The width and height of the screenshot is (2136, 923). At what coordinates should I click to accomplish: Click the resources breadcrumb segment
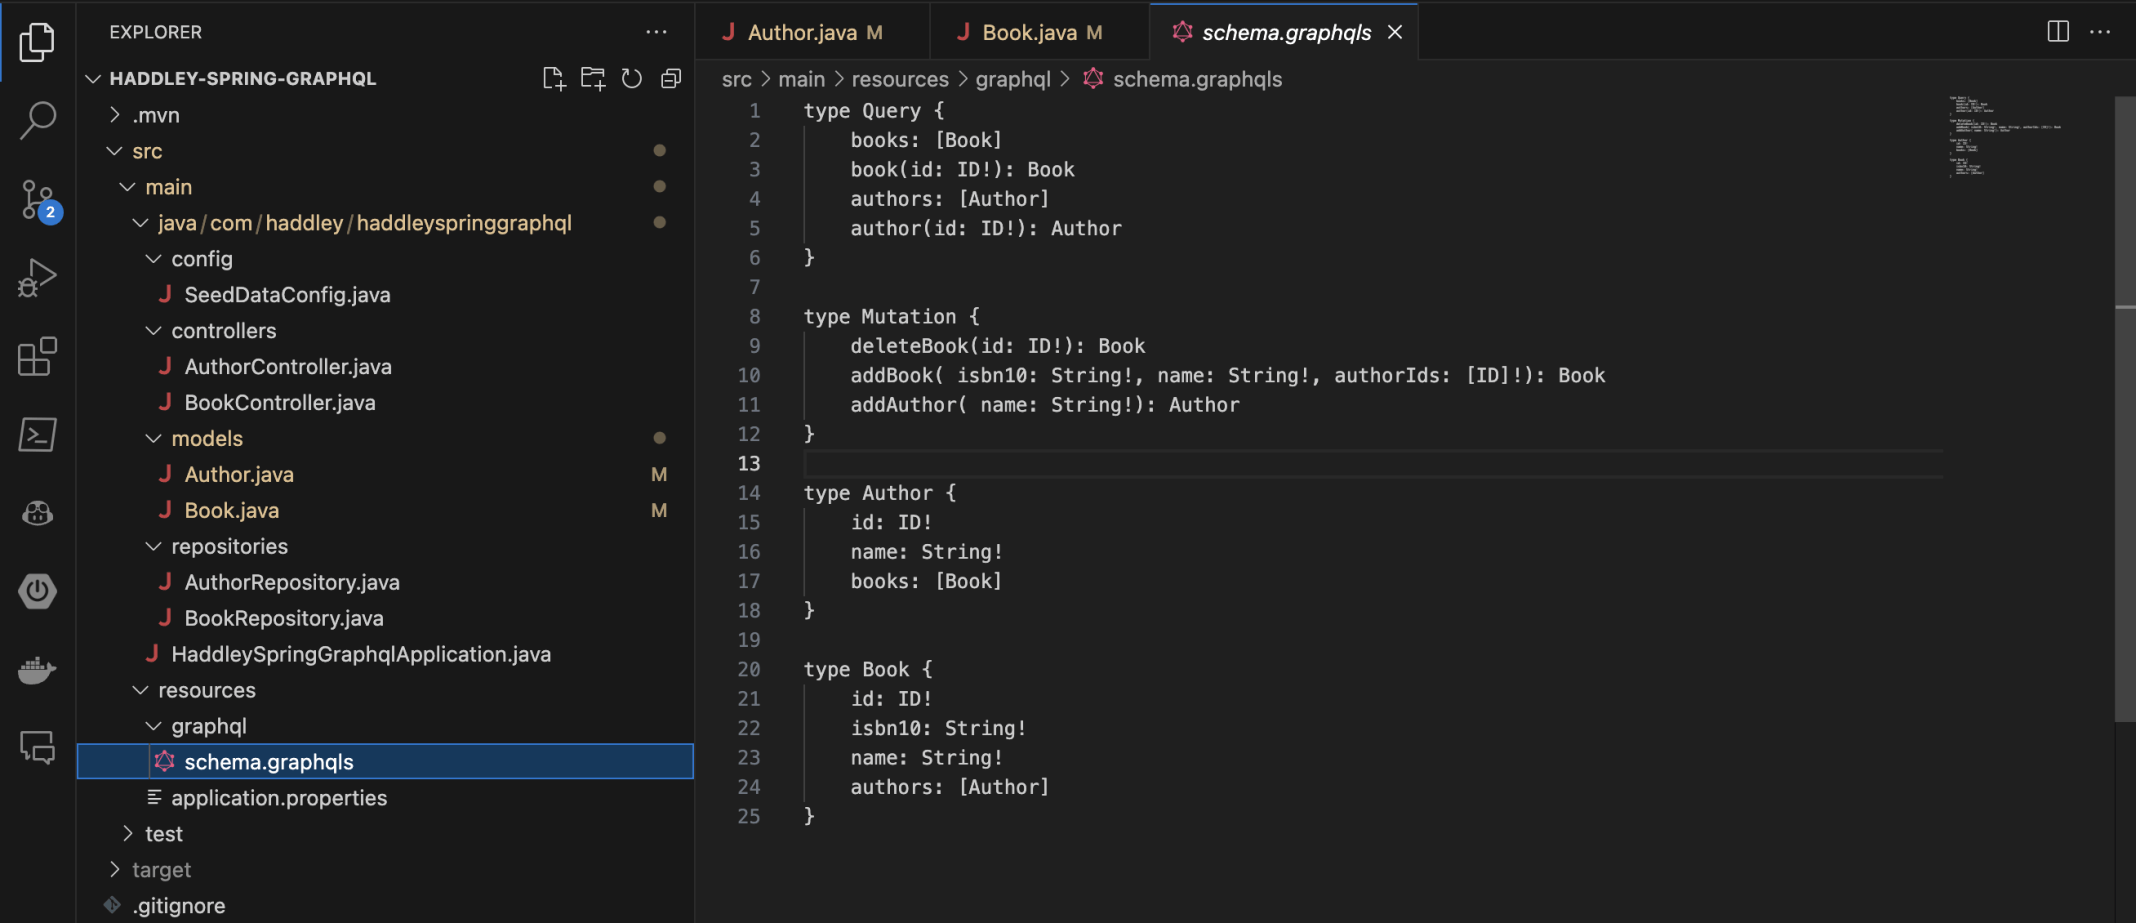(x=899, y=80)
